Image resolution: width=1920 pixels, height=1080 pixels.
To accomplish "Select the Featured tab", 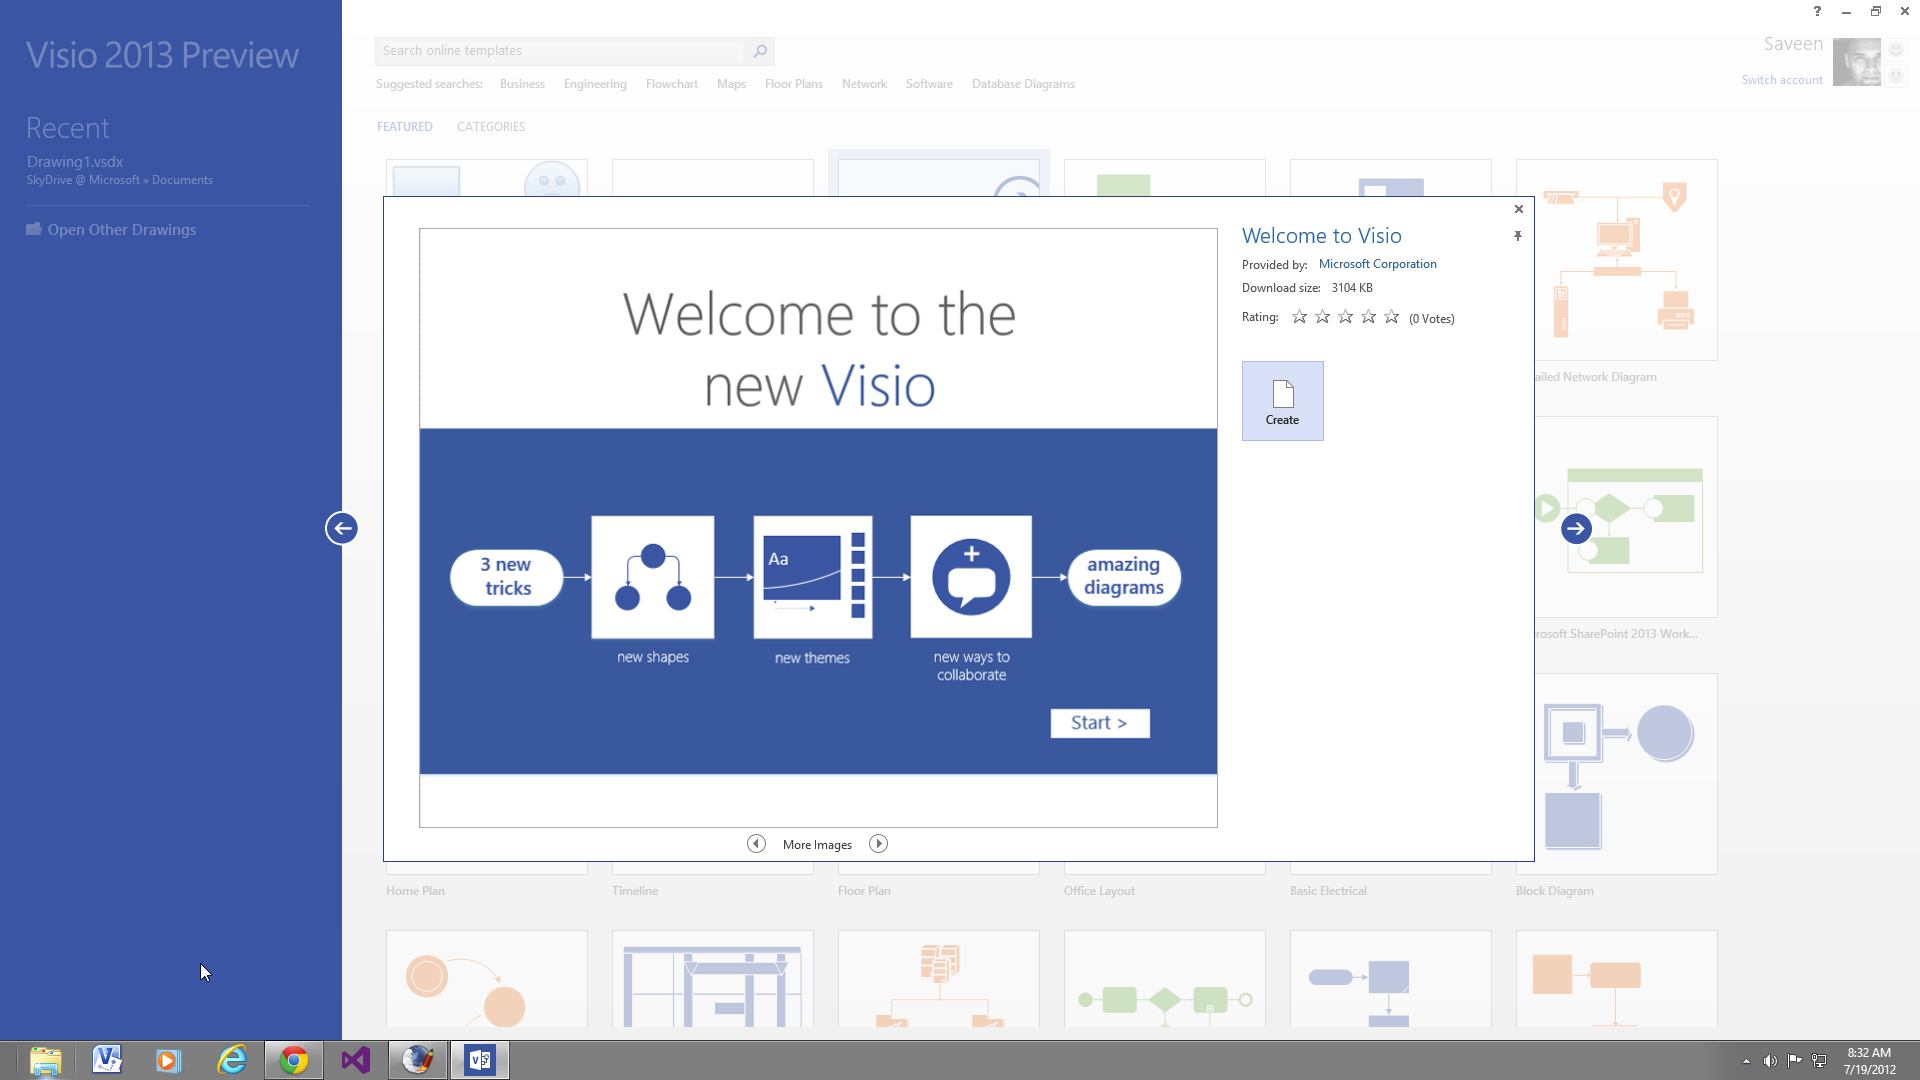I will [x=404, y=127].
